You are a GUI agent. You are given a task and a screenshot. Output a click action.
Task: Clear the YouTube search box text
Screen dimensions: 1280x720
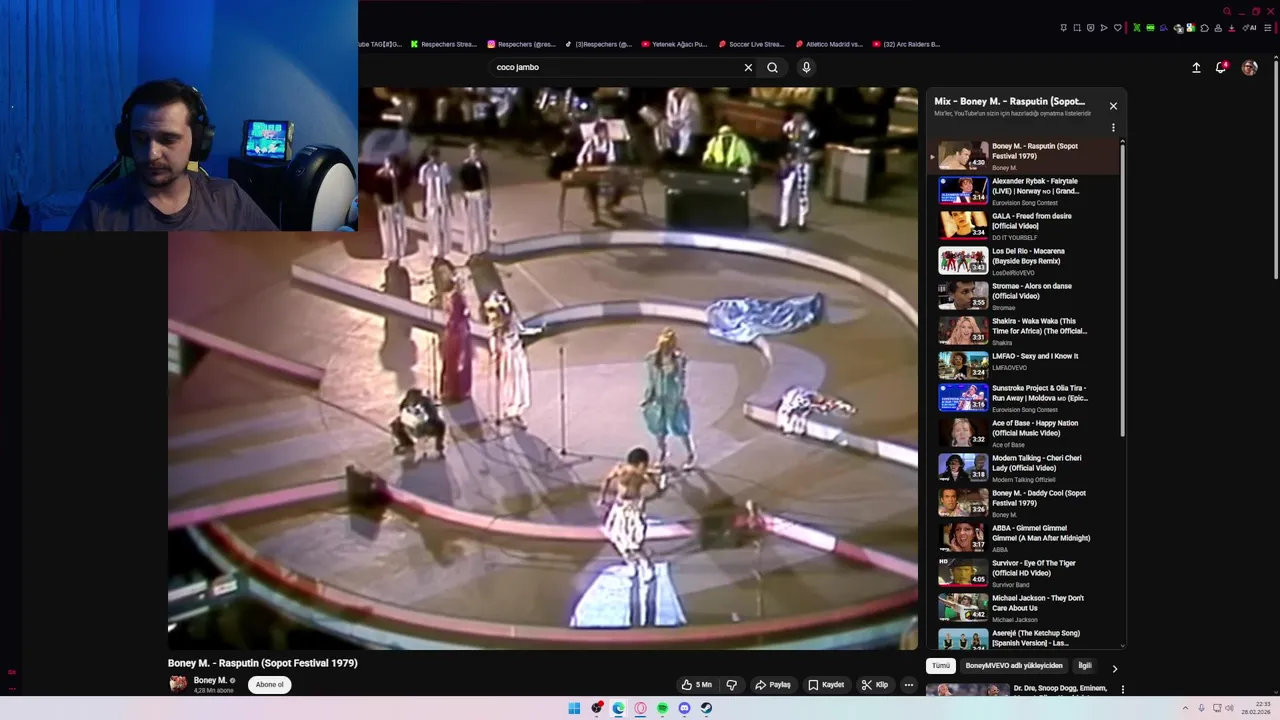click(x=748, y=67)
